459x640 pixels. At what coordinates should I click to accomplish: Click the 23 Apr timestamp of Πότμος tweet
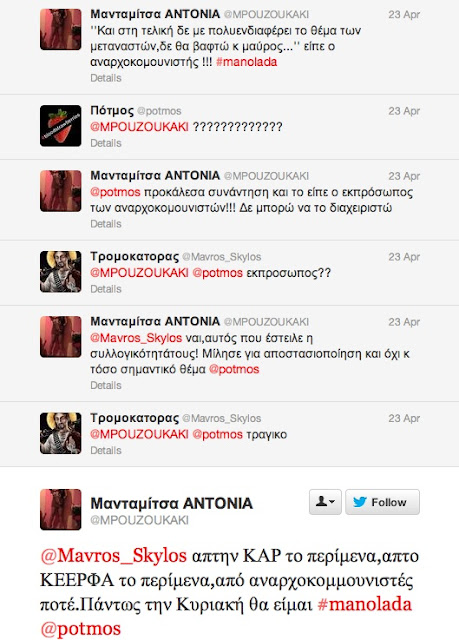click(x=404, y=111)
